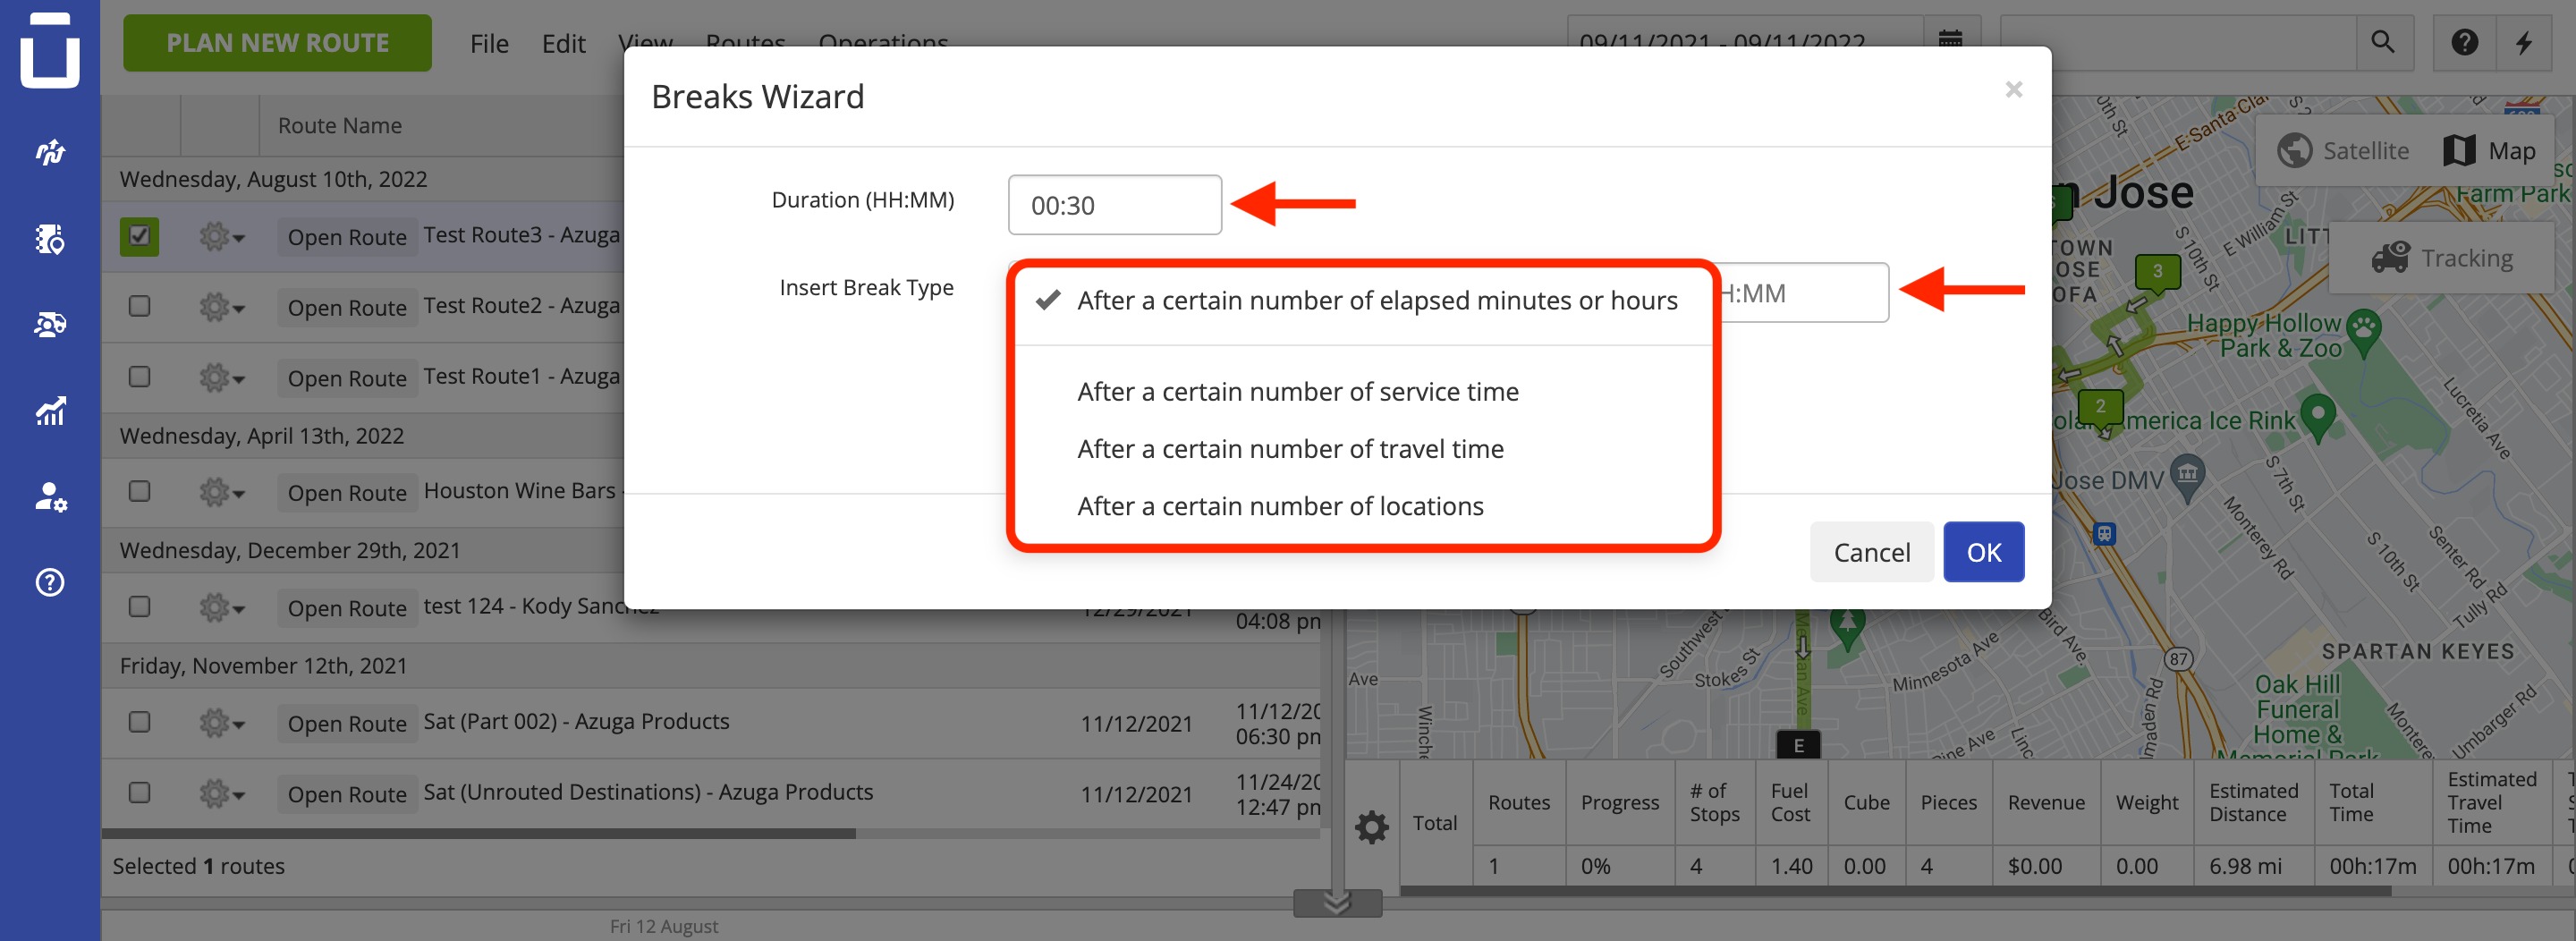Click the help question mark in toolbar
The height and width of the screenshot is (941, 2576).
(x=2464, y=42)
